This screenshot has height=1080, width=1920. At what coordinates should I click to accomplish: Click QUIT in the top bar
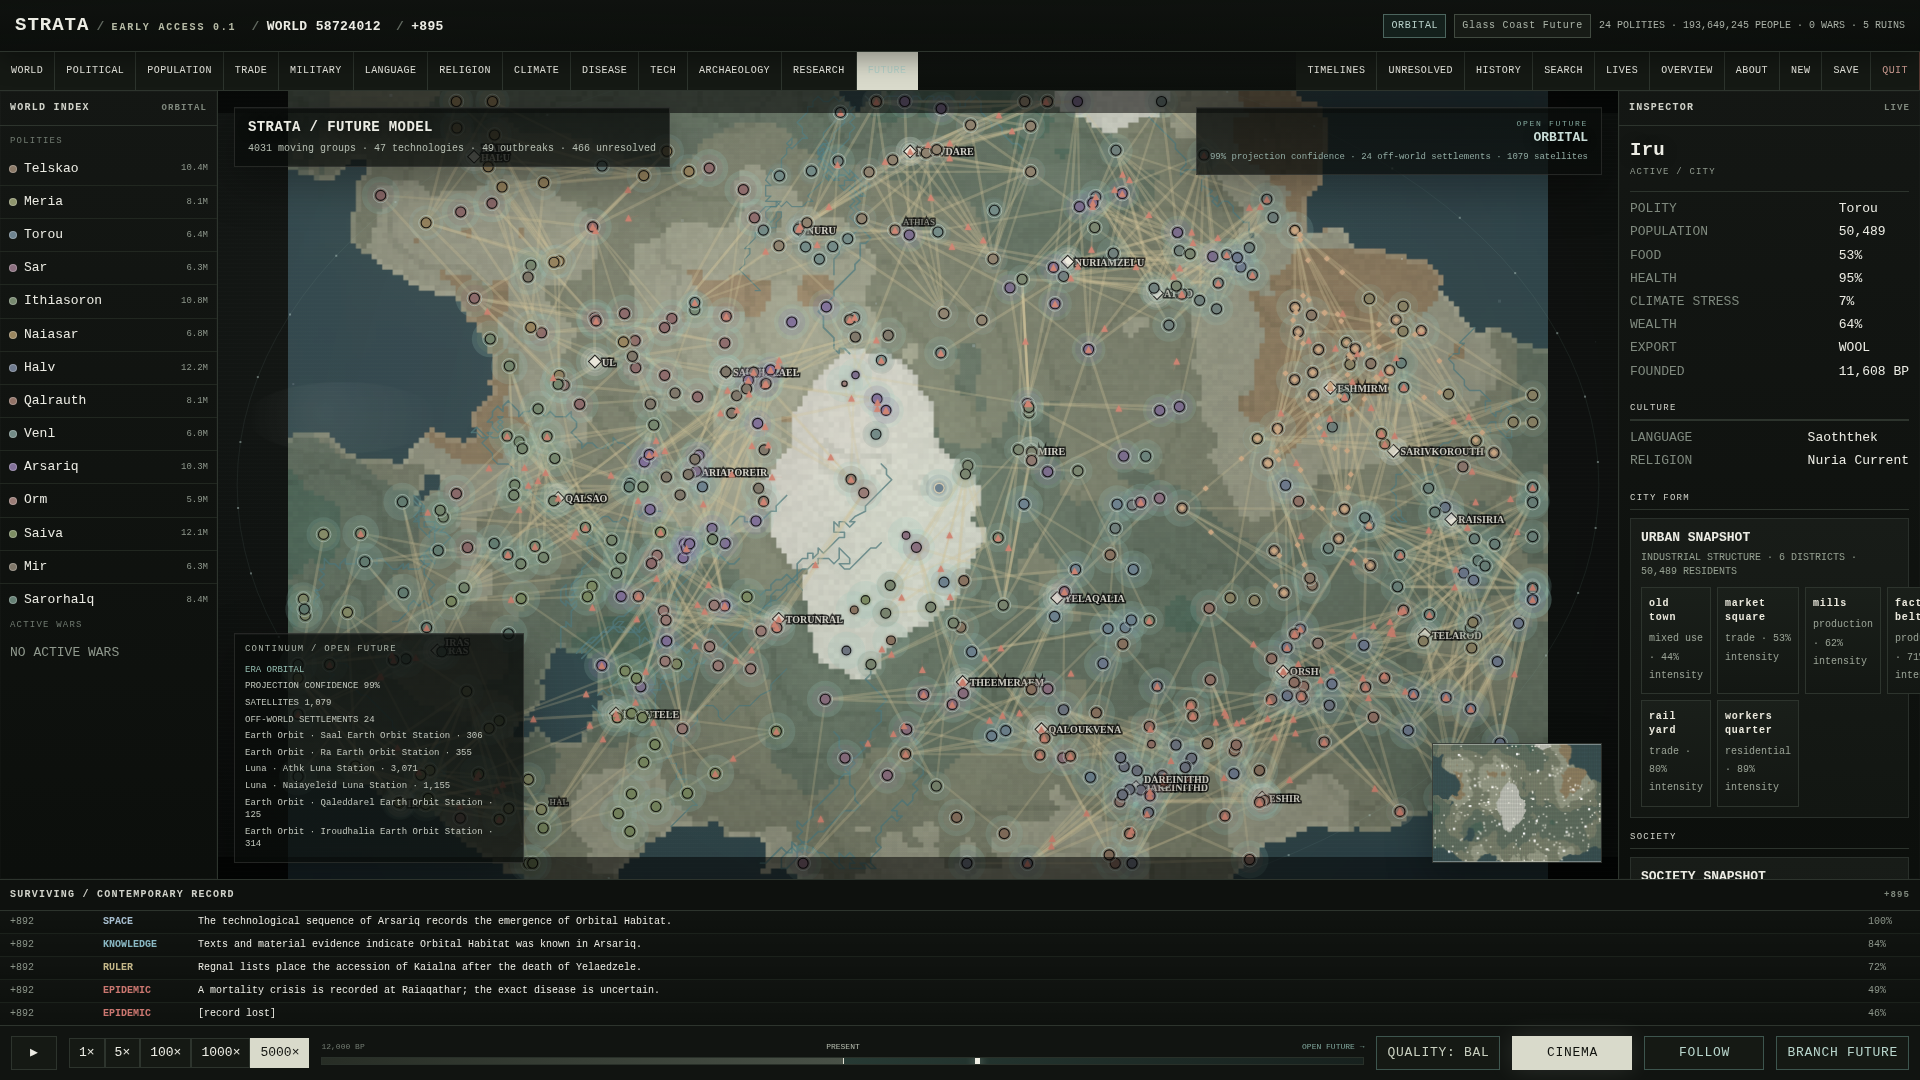pyautogui.click(x=1895, y=71)
